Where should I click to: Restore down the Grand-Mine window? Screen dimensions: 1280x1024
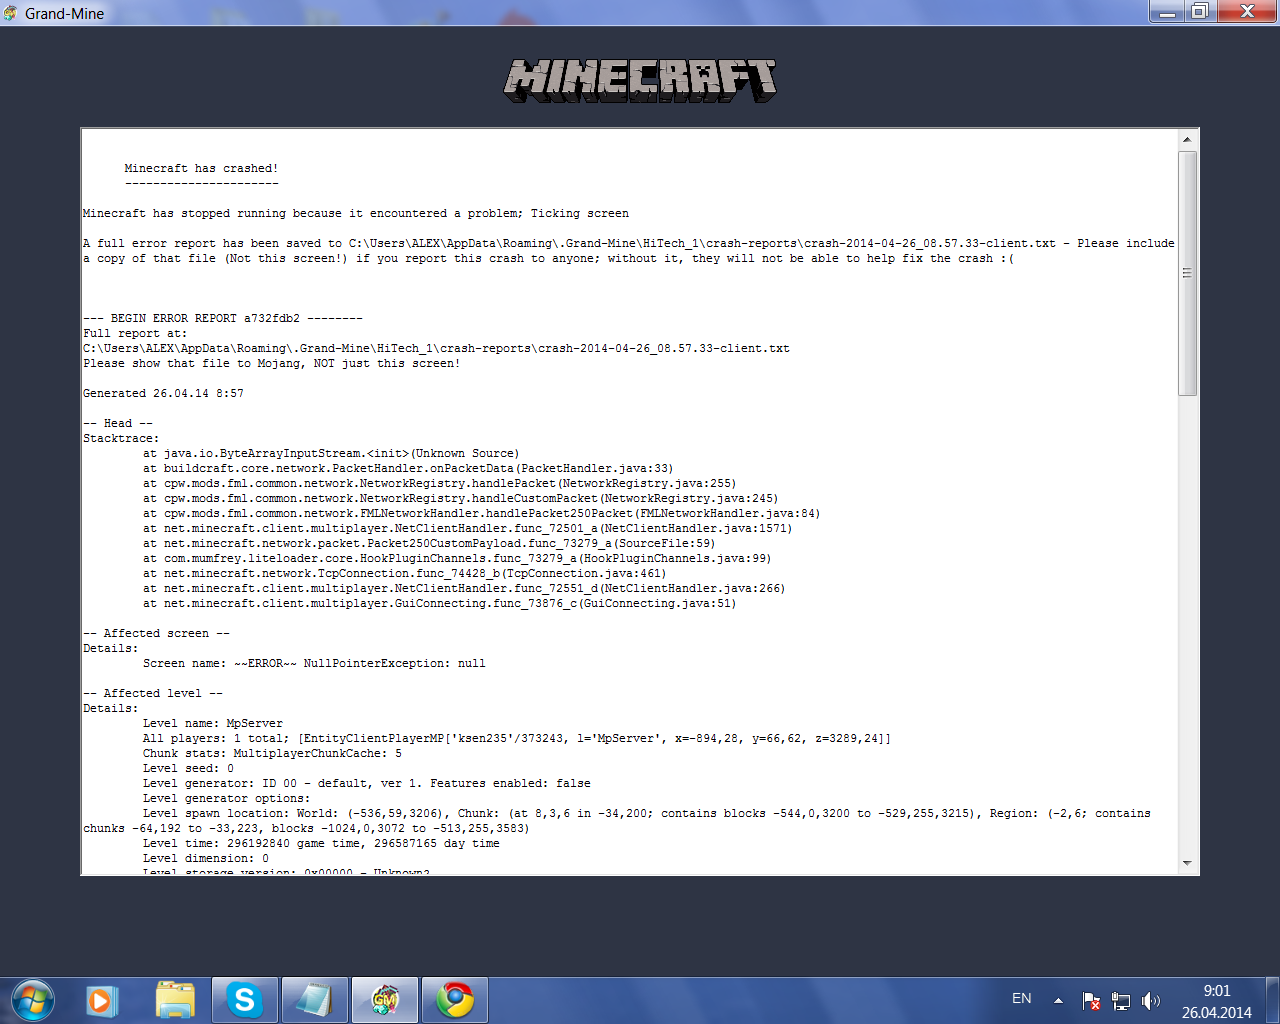pos(1199,12)
